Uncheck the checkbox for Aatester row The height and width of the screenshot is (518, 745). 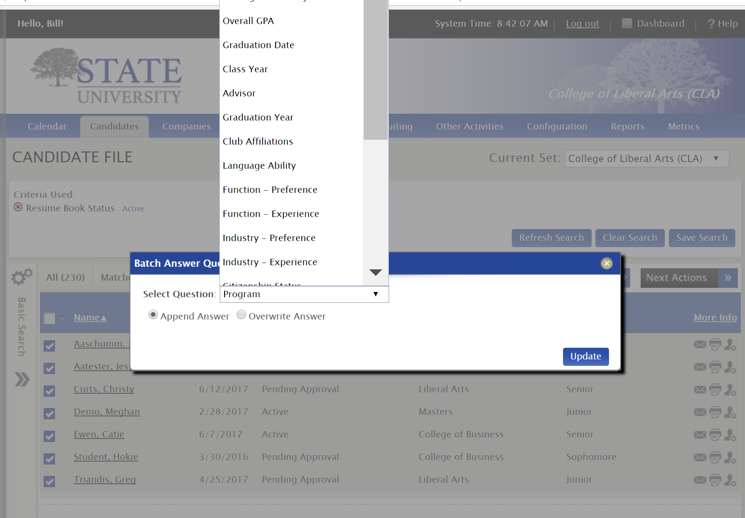click(x=49, y=368)
